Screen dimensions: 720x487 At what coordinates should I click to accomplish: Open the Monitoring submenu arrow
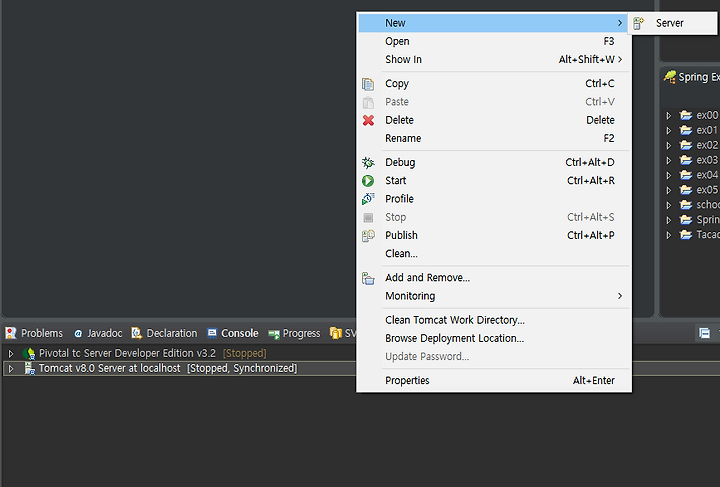point(620,296)
